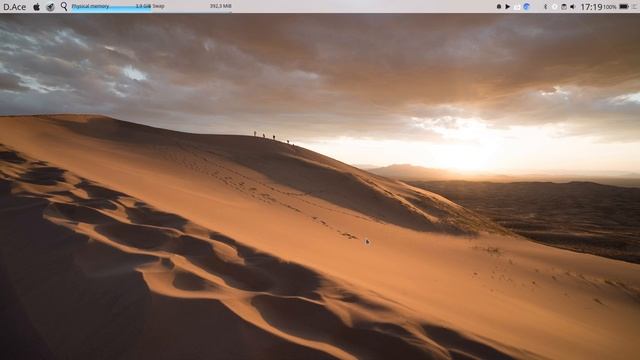Screen dimensions: 640x360
Task: Open the white tray icon next to play arrow
Action: 517,7
